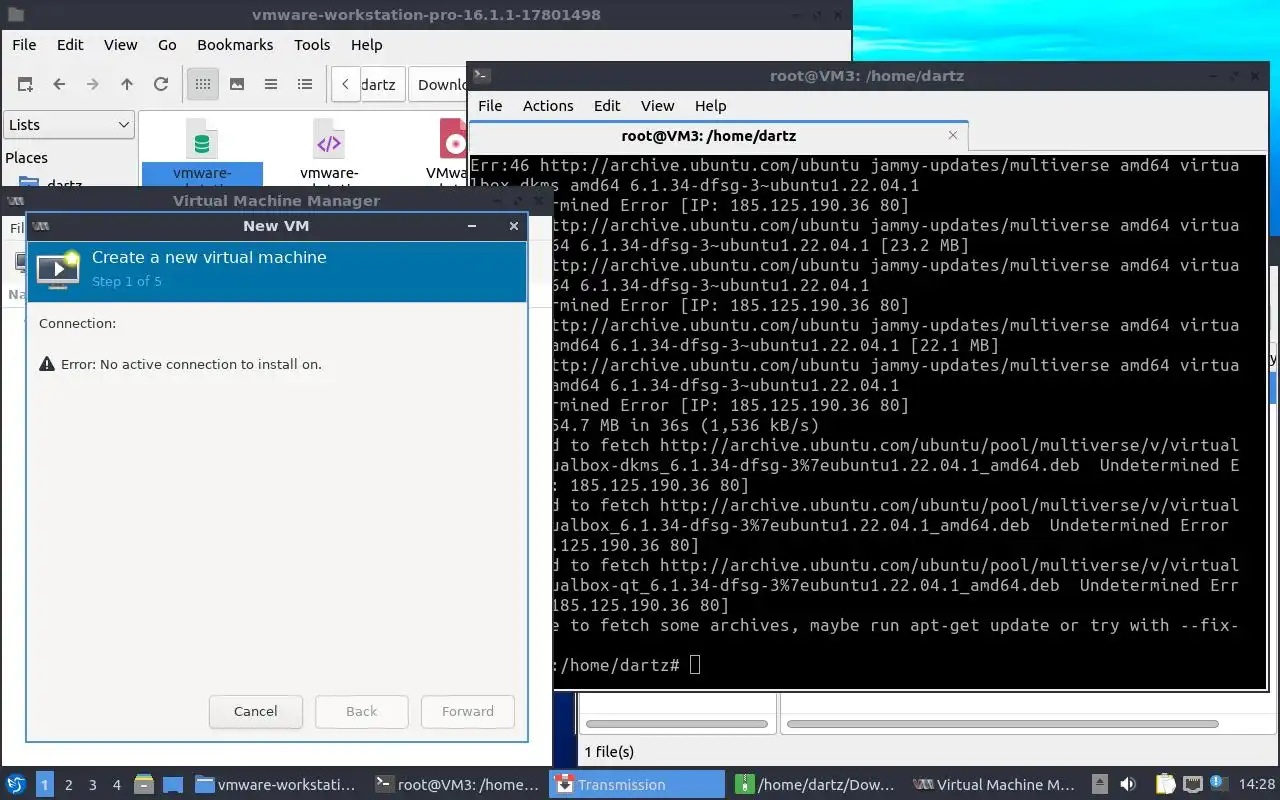The width and height of the screenshot is (1280, 800).
Task: Switch file manager to compact view
Action: pos(271,84)
